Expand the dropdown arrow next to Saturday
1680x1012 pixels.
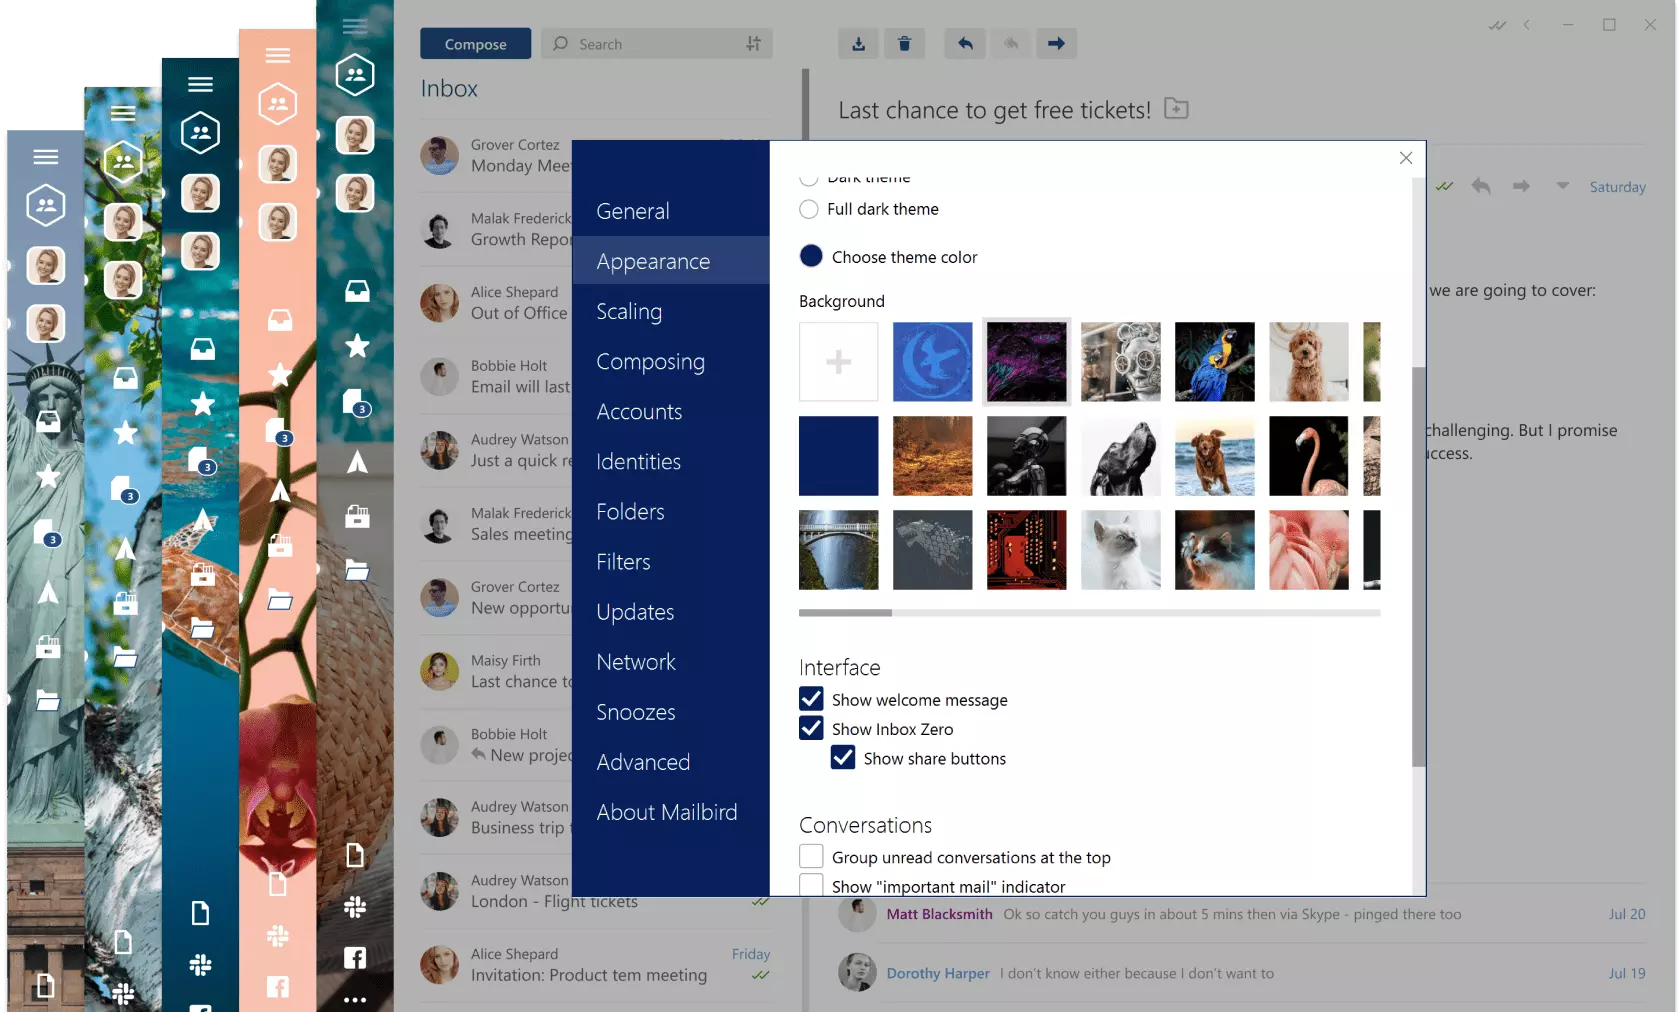pyautogui.click(x=1562, y=186)
